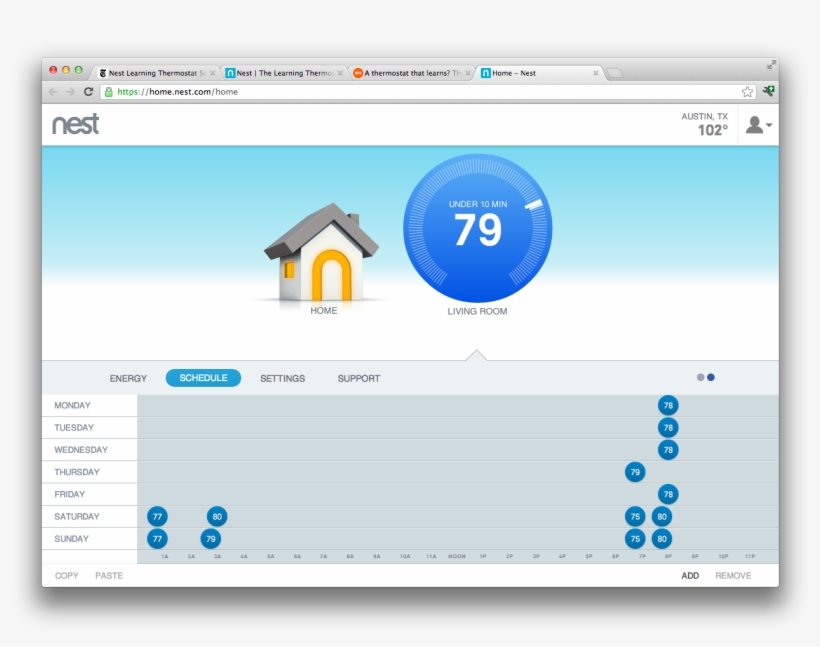Image resolution: width=820 pixels, height=647 pixels.
Task: Select Sunday's 80 setpoint
Action: pyautogui.click(x=662, y=539)
